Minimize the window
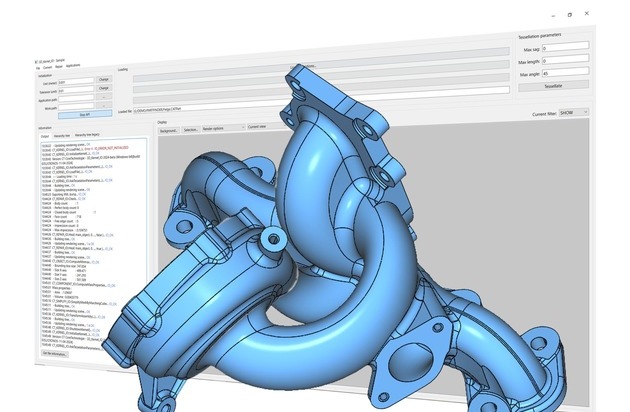The image size is (630, 412). [553, 16]
